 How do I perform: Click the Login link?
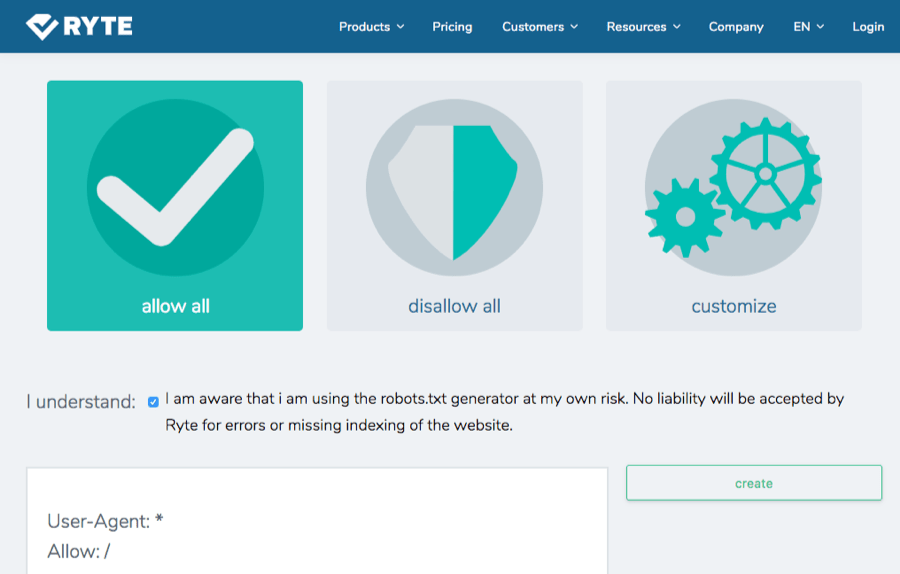click(867, 27)
